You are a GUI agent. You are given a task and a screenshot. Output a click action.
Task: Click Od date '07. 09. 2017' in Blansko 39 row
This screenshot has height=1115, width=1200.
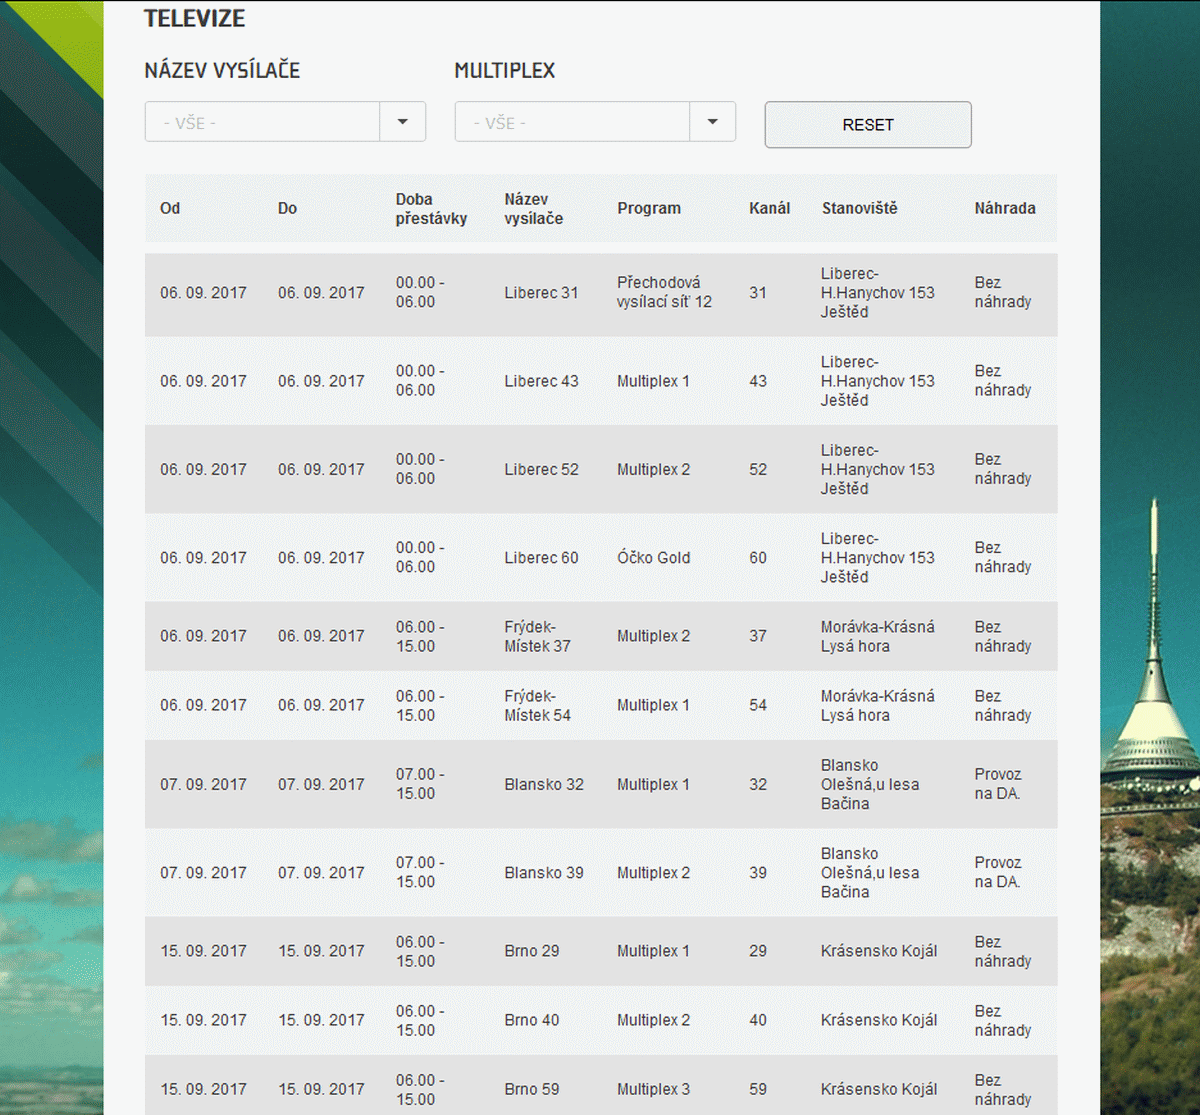pyautogui.click(x=203, y=872)
